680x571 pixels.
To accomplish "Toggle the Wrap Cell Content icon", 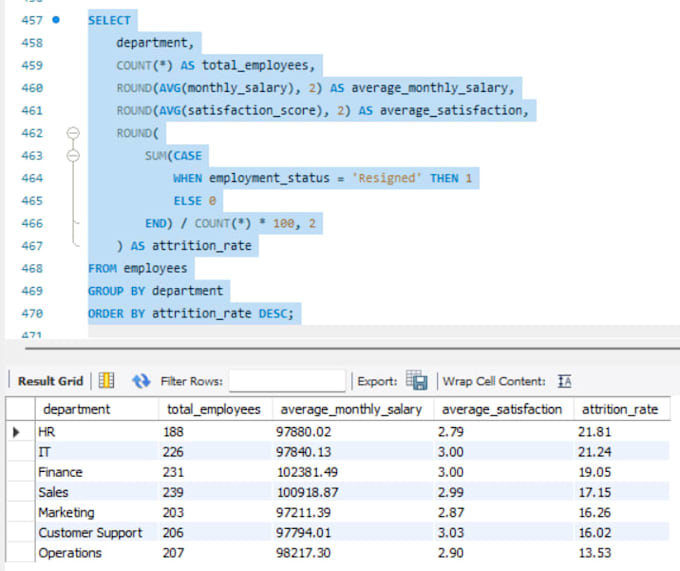I will [x=565, y=381].
